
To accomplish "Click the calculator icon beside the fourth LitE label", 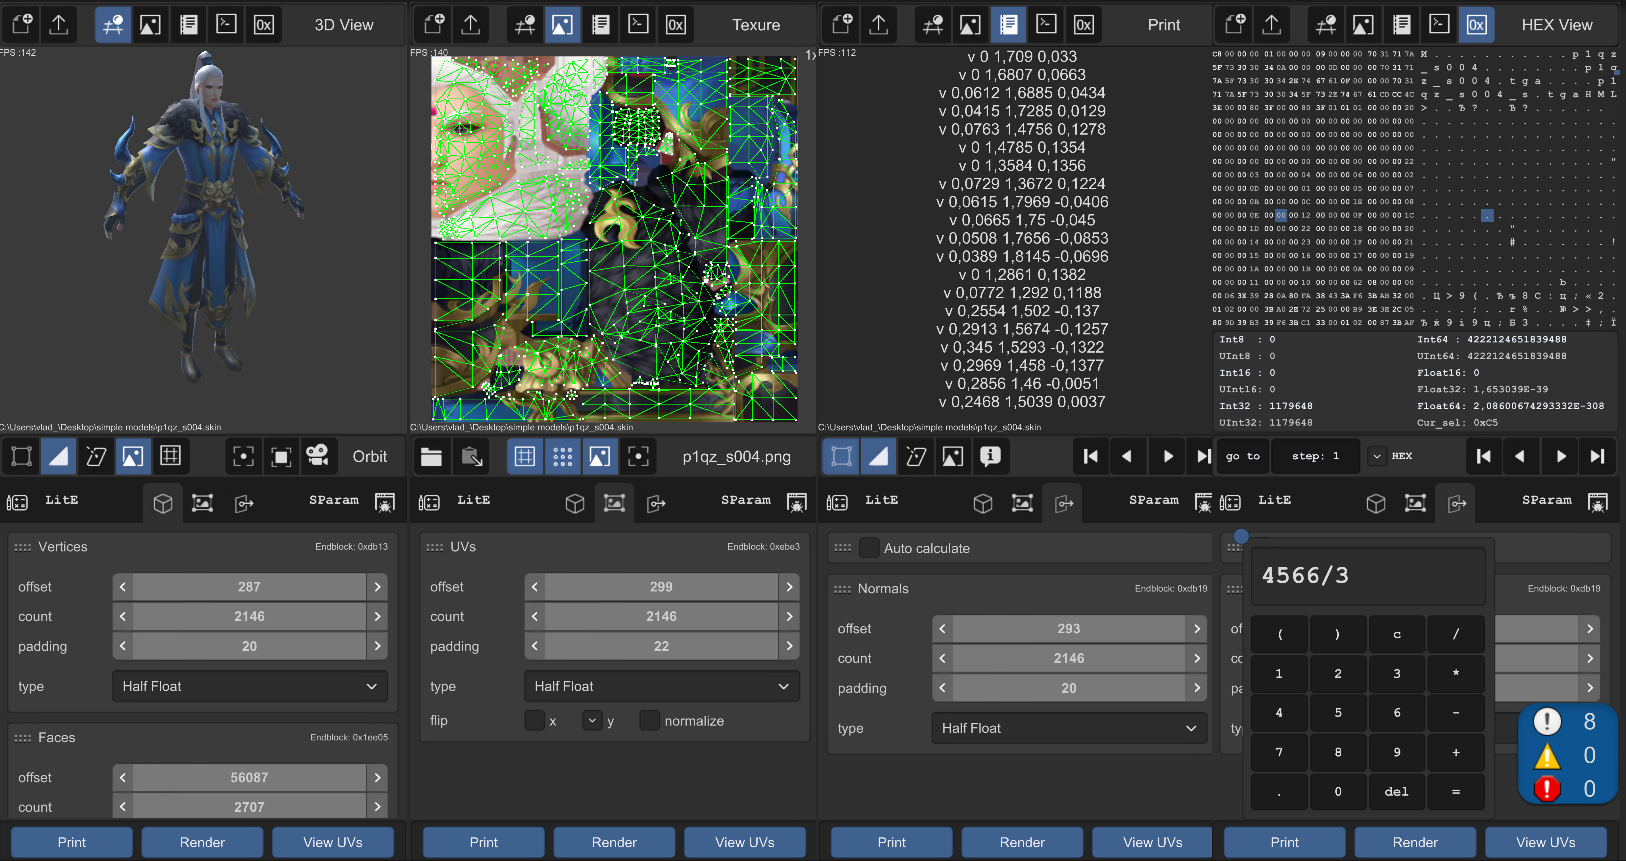I will pos(1231,502).
